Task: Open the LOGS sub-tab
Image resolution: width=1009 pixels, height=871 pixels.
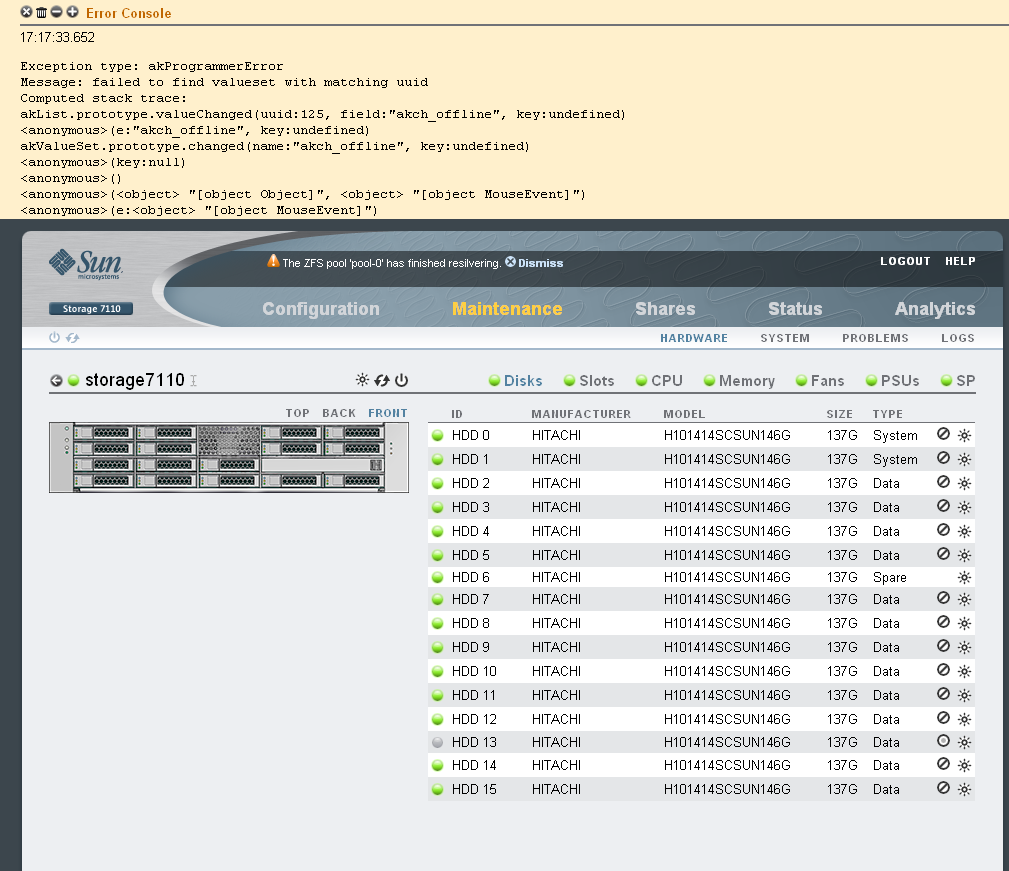Action: (958, 338)
